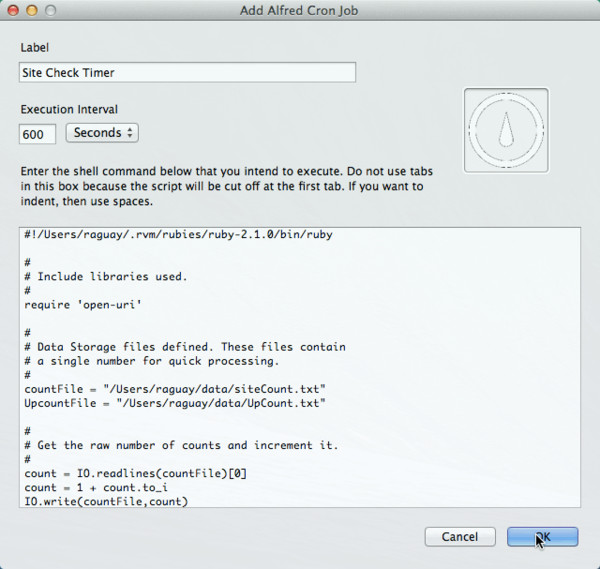600x569 pixels.
Task: Click the comment 'Get the raw number of counts'
Action: pos(181,445)
